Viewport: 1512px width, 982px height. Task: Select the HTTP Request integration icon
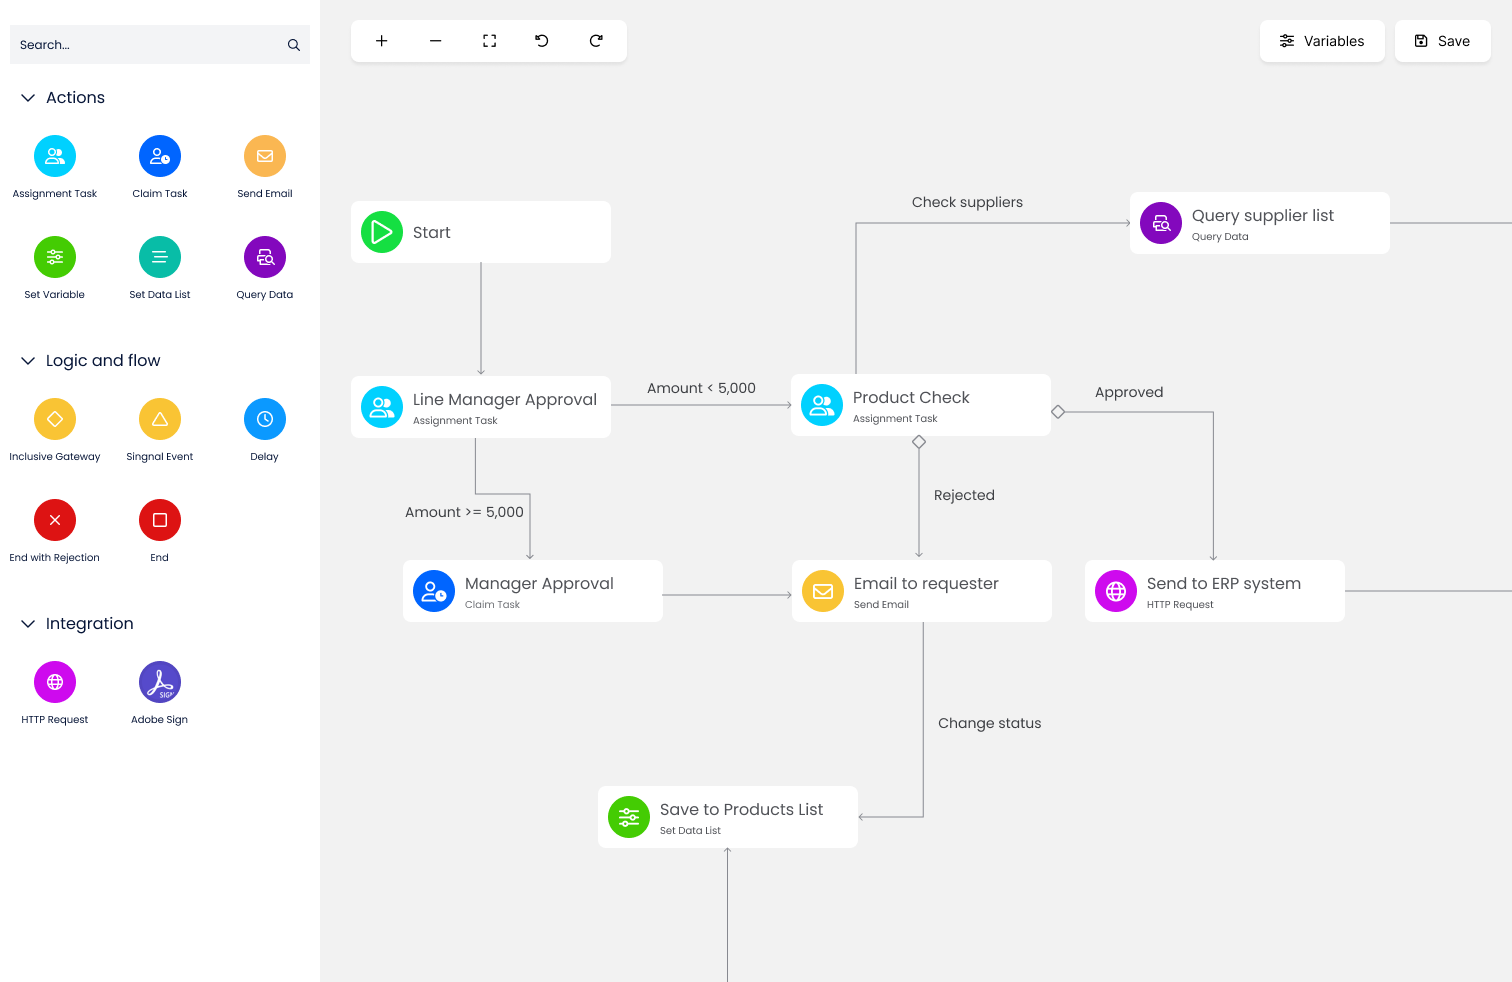tap(55, 681)
